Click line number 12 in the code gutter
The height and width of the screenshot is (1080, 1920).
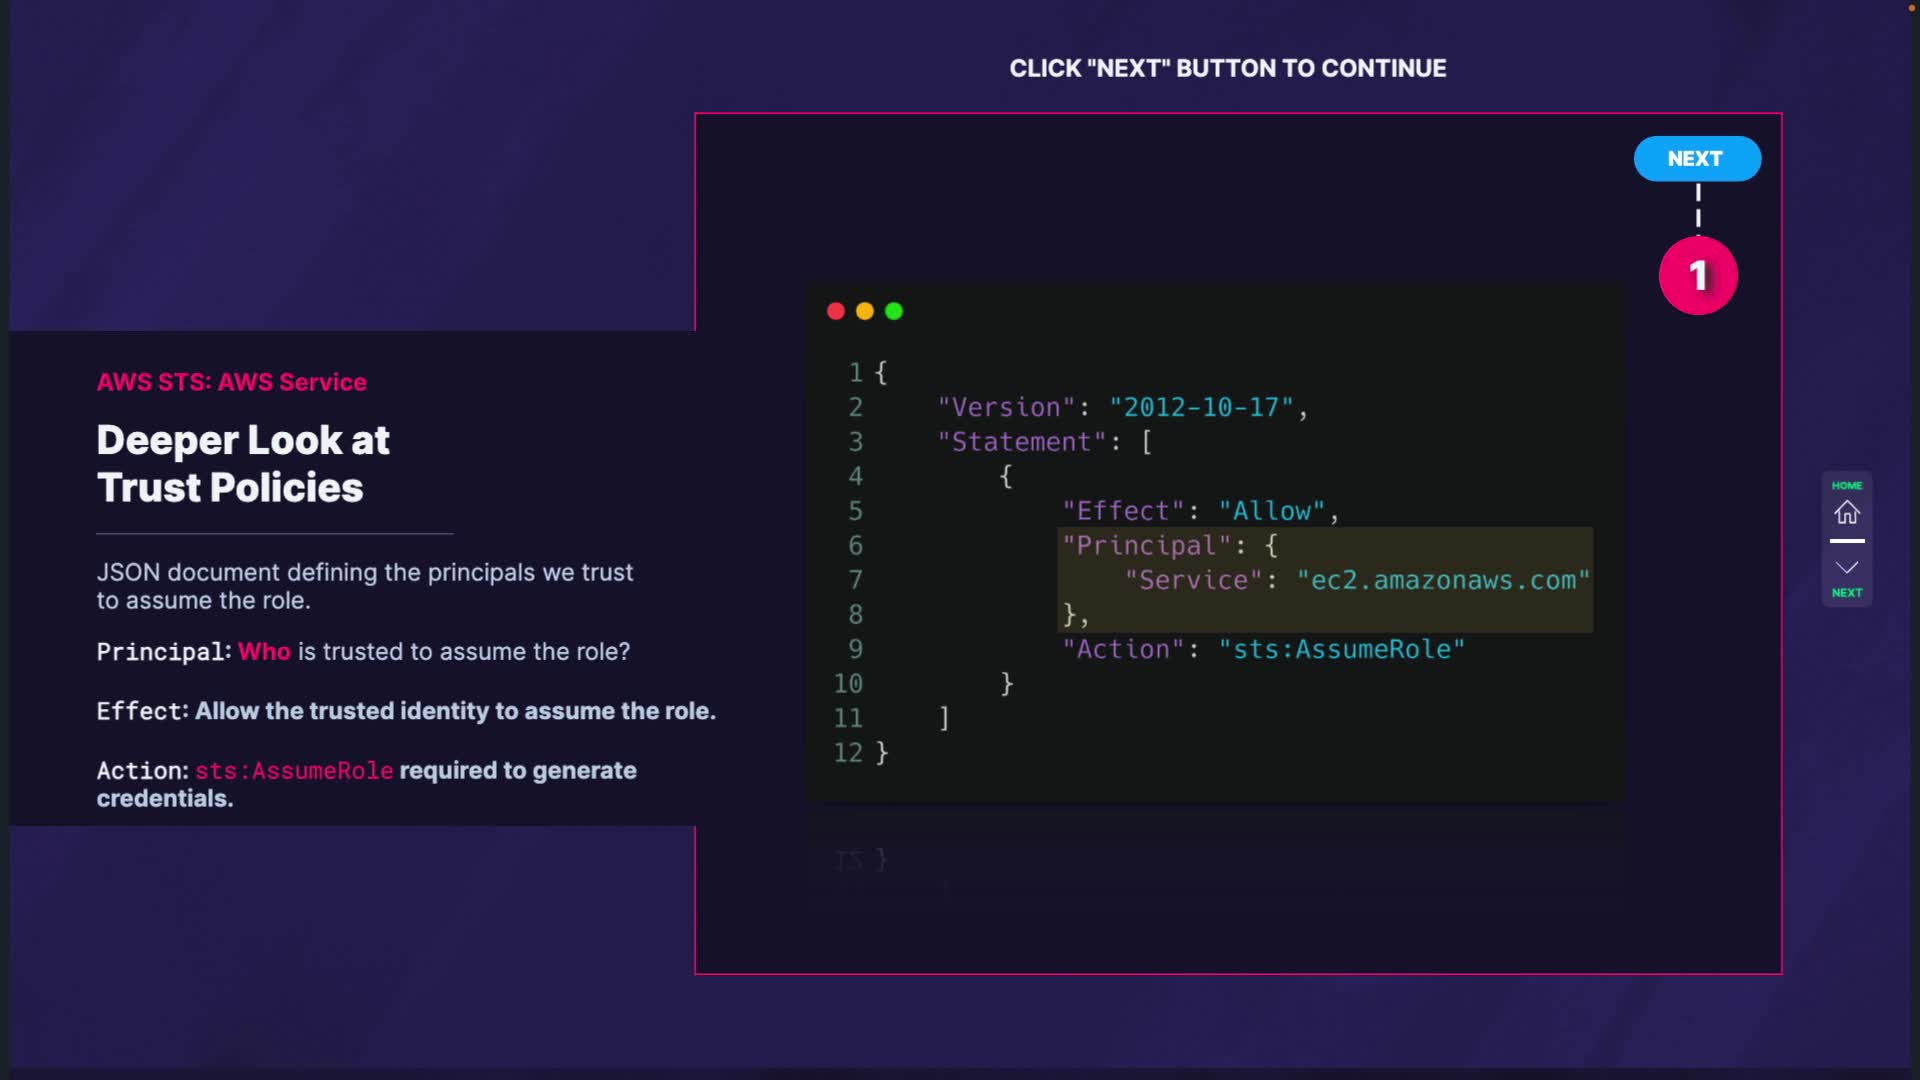click(x=848, y=753)
